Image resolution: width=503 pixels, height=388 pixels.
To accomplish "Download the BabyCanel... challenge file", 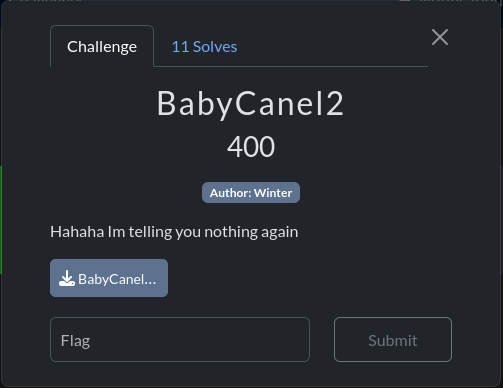I will point(109,278).
